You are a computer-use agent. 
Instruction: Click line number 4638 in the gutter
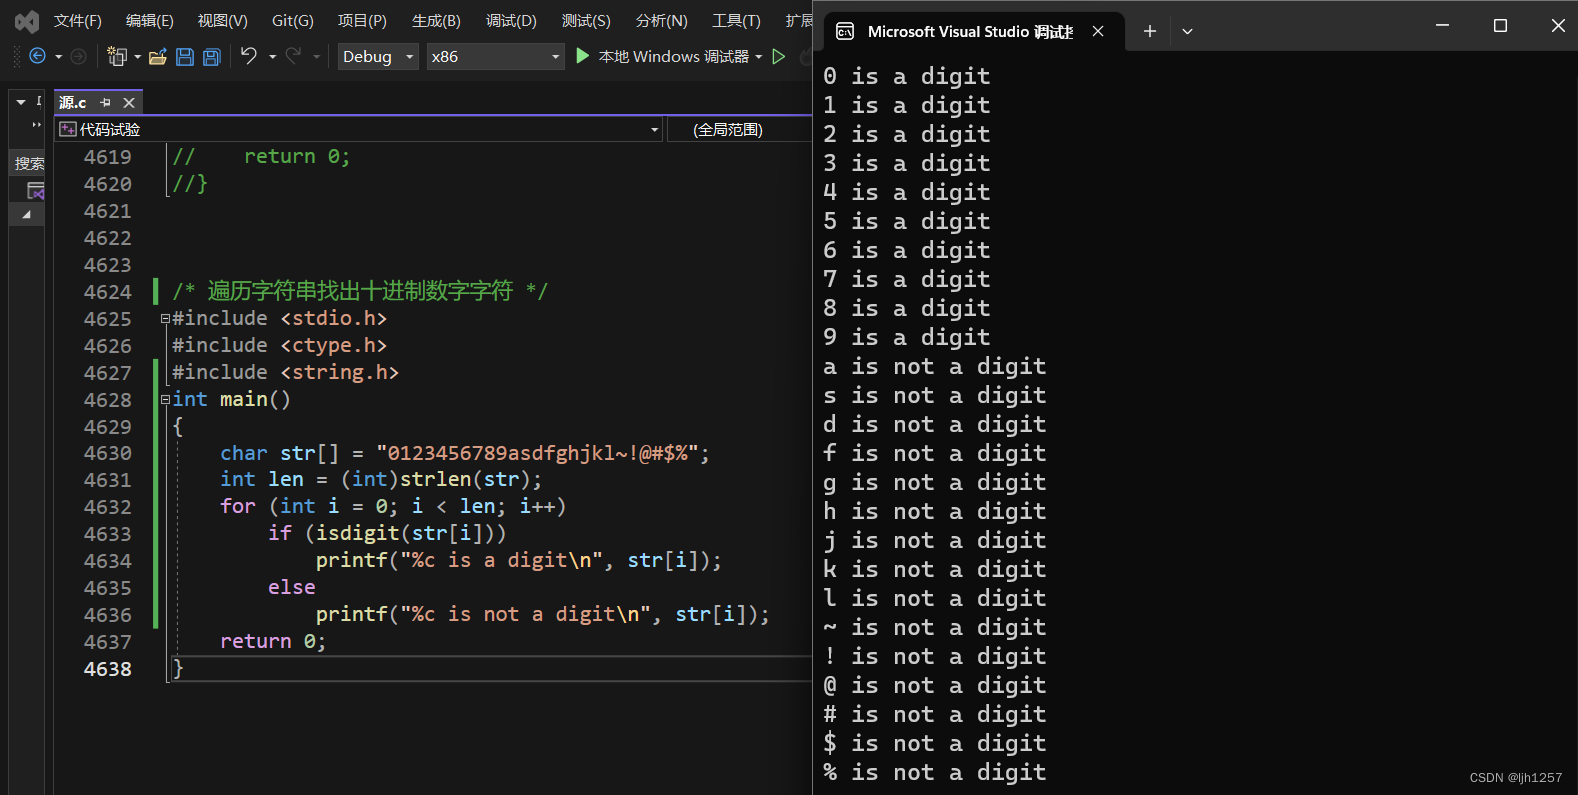pos(108,670)
